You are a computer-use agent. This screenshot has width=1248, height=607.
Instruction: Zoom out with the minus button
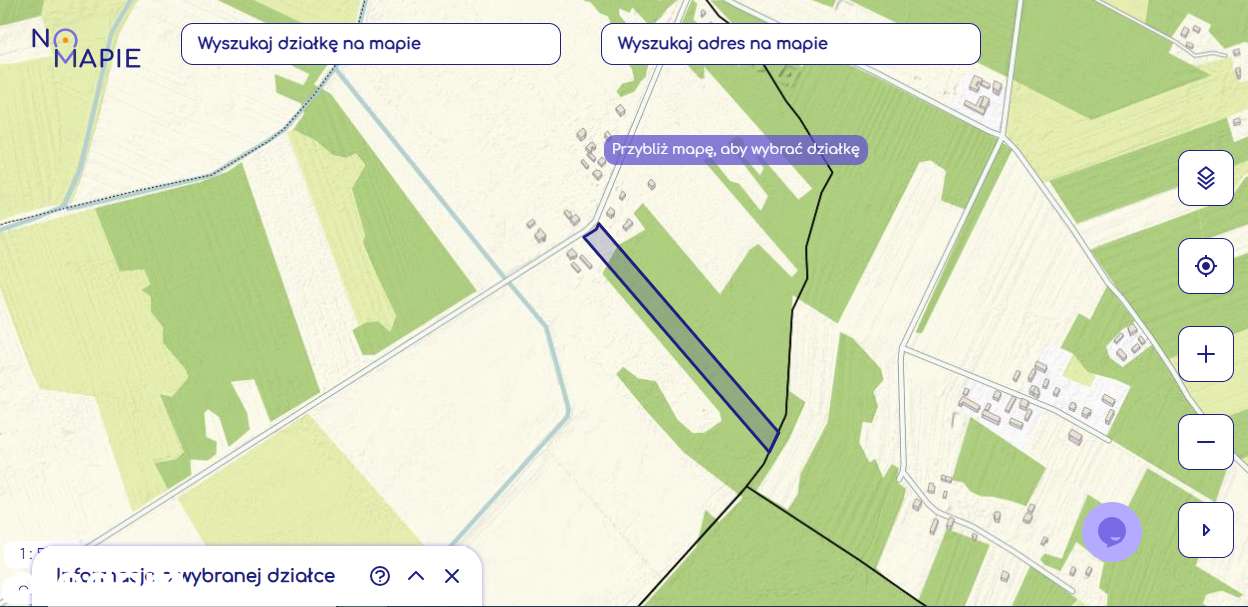tap(1205, 442)
